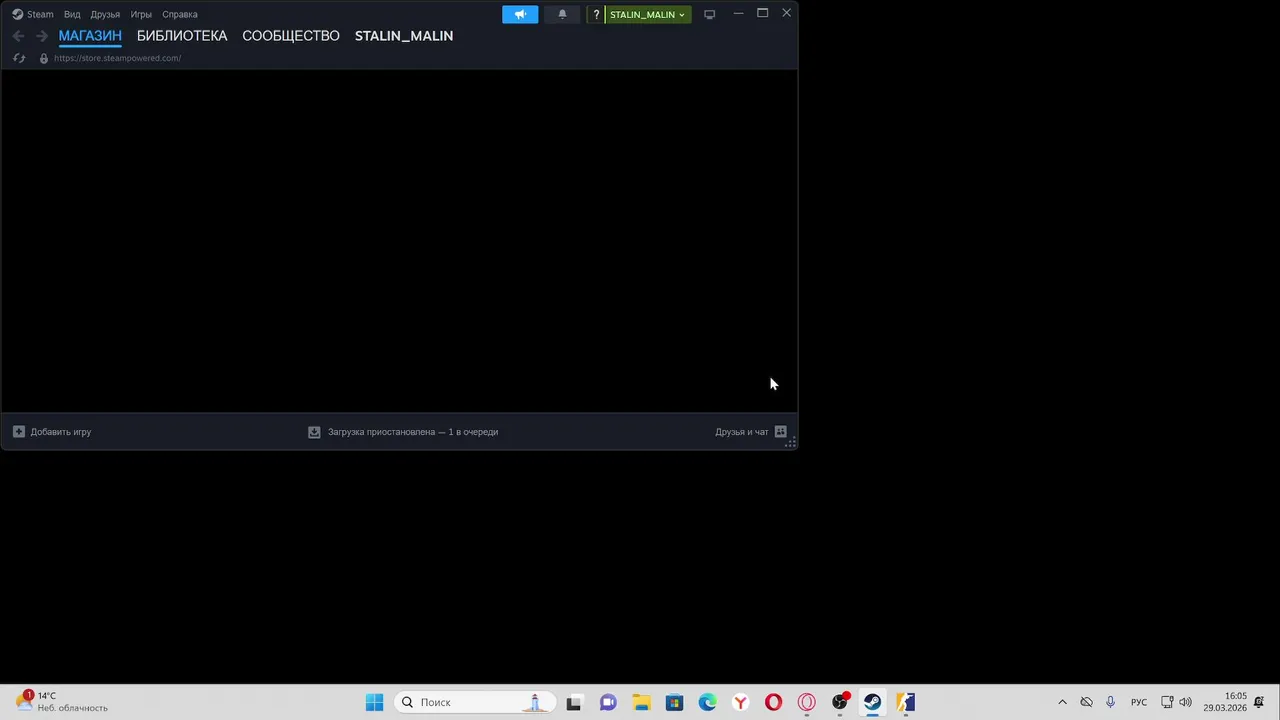This screenshot has width=1280, height=720.
Task: Click the plus icon beside Добавить игру
Action: coord(19,432)
